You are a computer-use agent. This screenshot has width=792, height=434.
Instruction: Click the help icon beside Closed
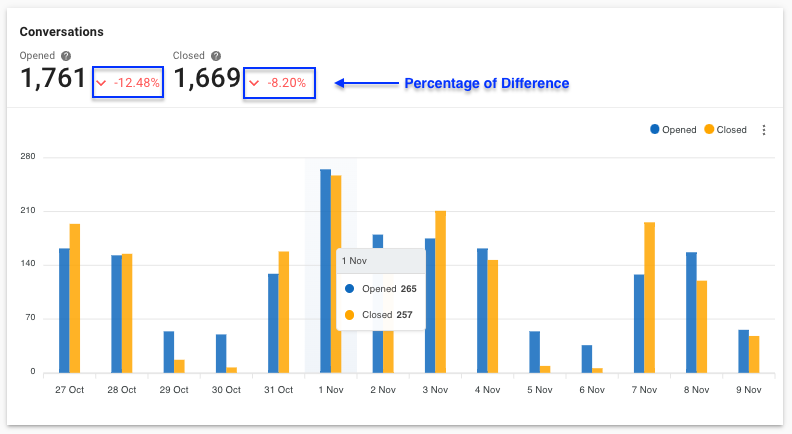(216, 57)
